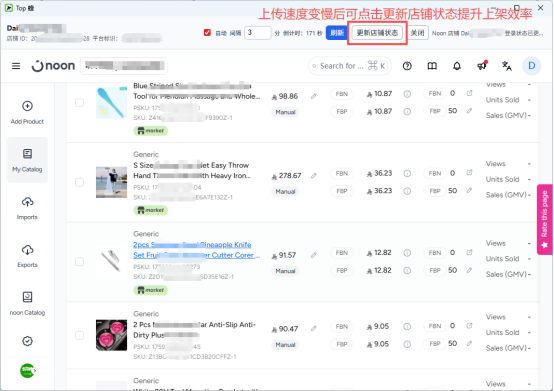Open FBN stock external link in 98.86 row

click(x=469, y=93)
